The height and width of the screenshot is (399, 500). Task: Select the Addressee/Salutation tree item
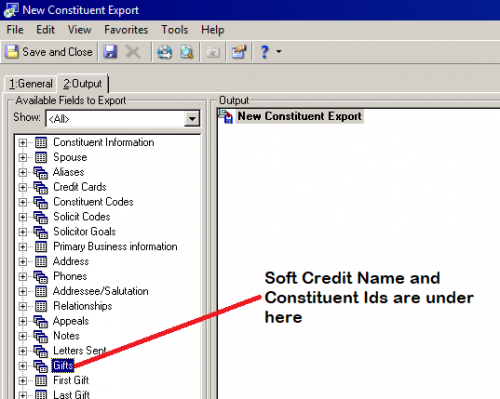101,291
